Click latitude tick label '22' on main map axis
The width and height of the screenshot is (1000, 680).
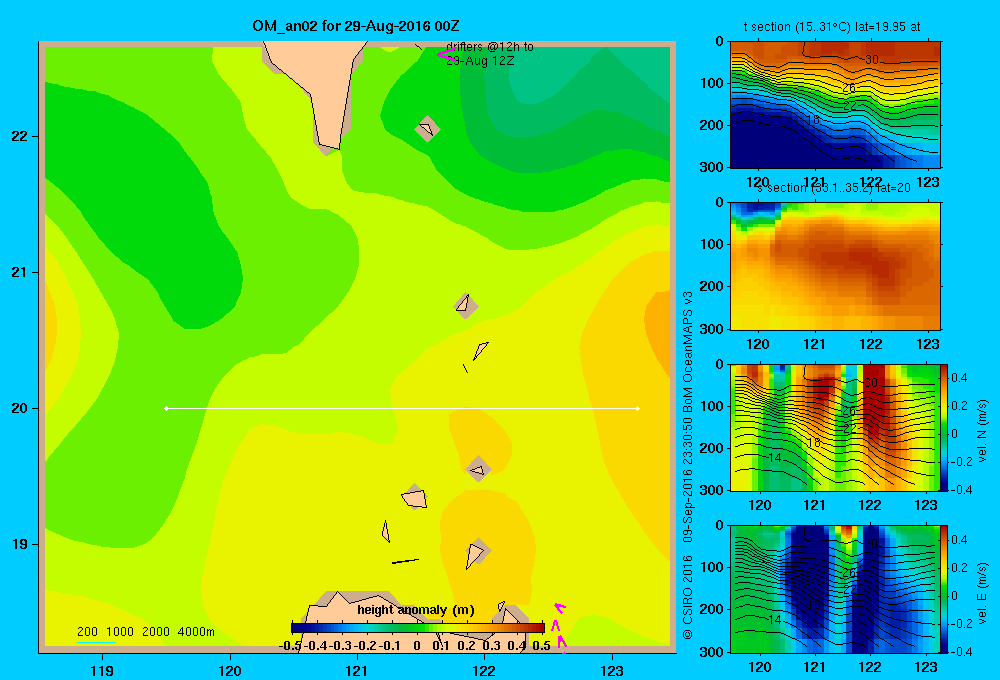pyautogui.click(x=20, y=137)
